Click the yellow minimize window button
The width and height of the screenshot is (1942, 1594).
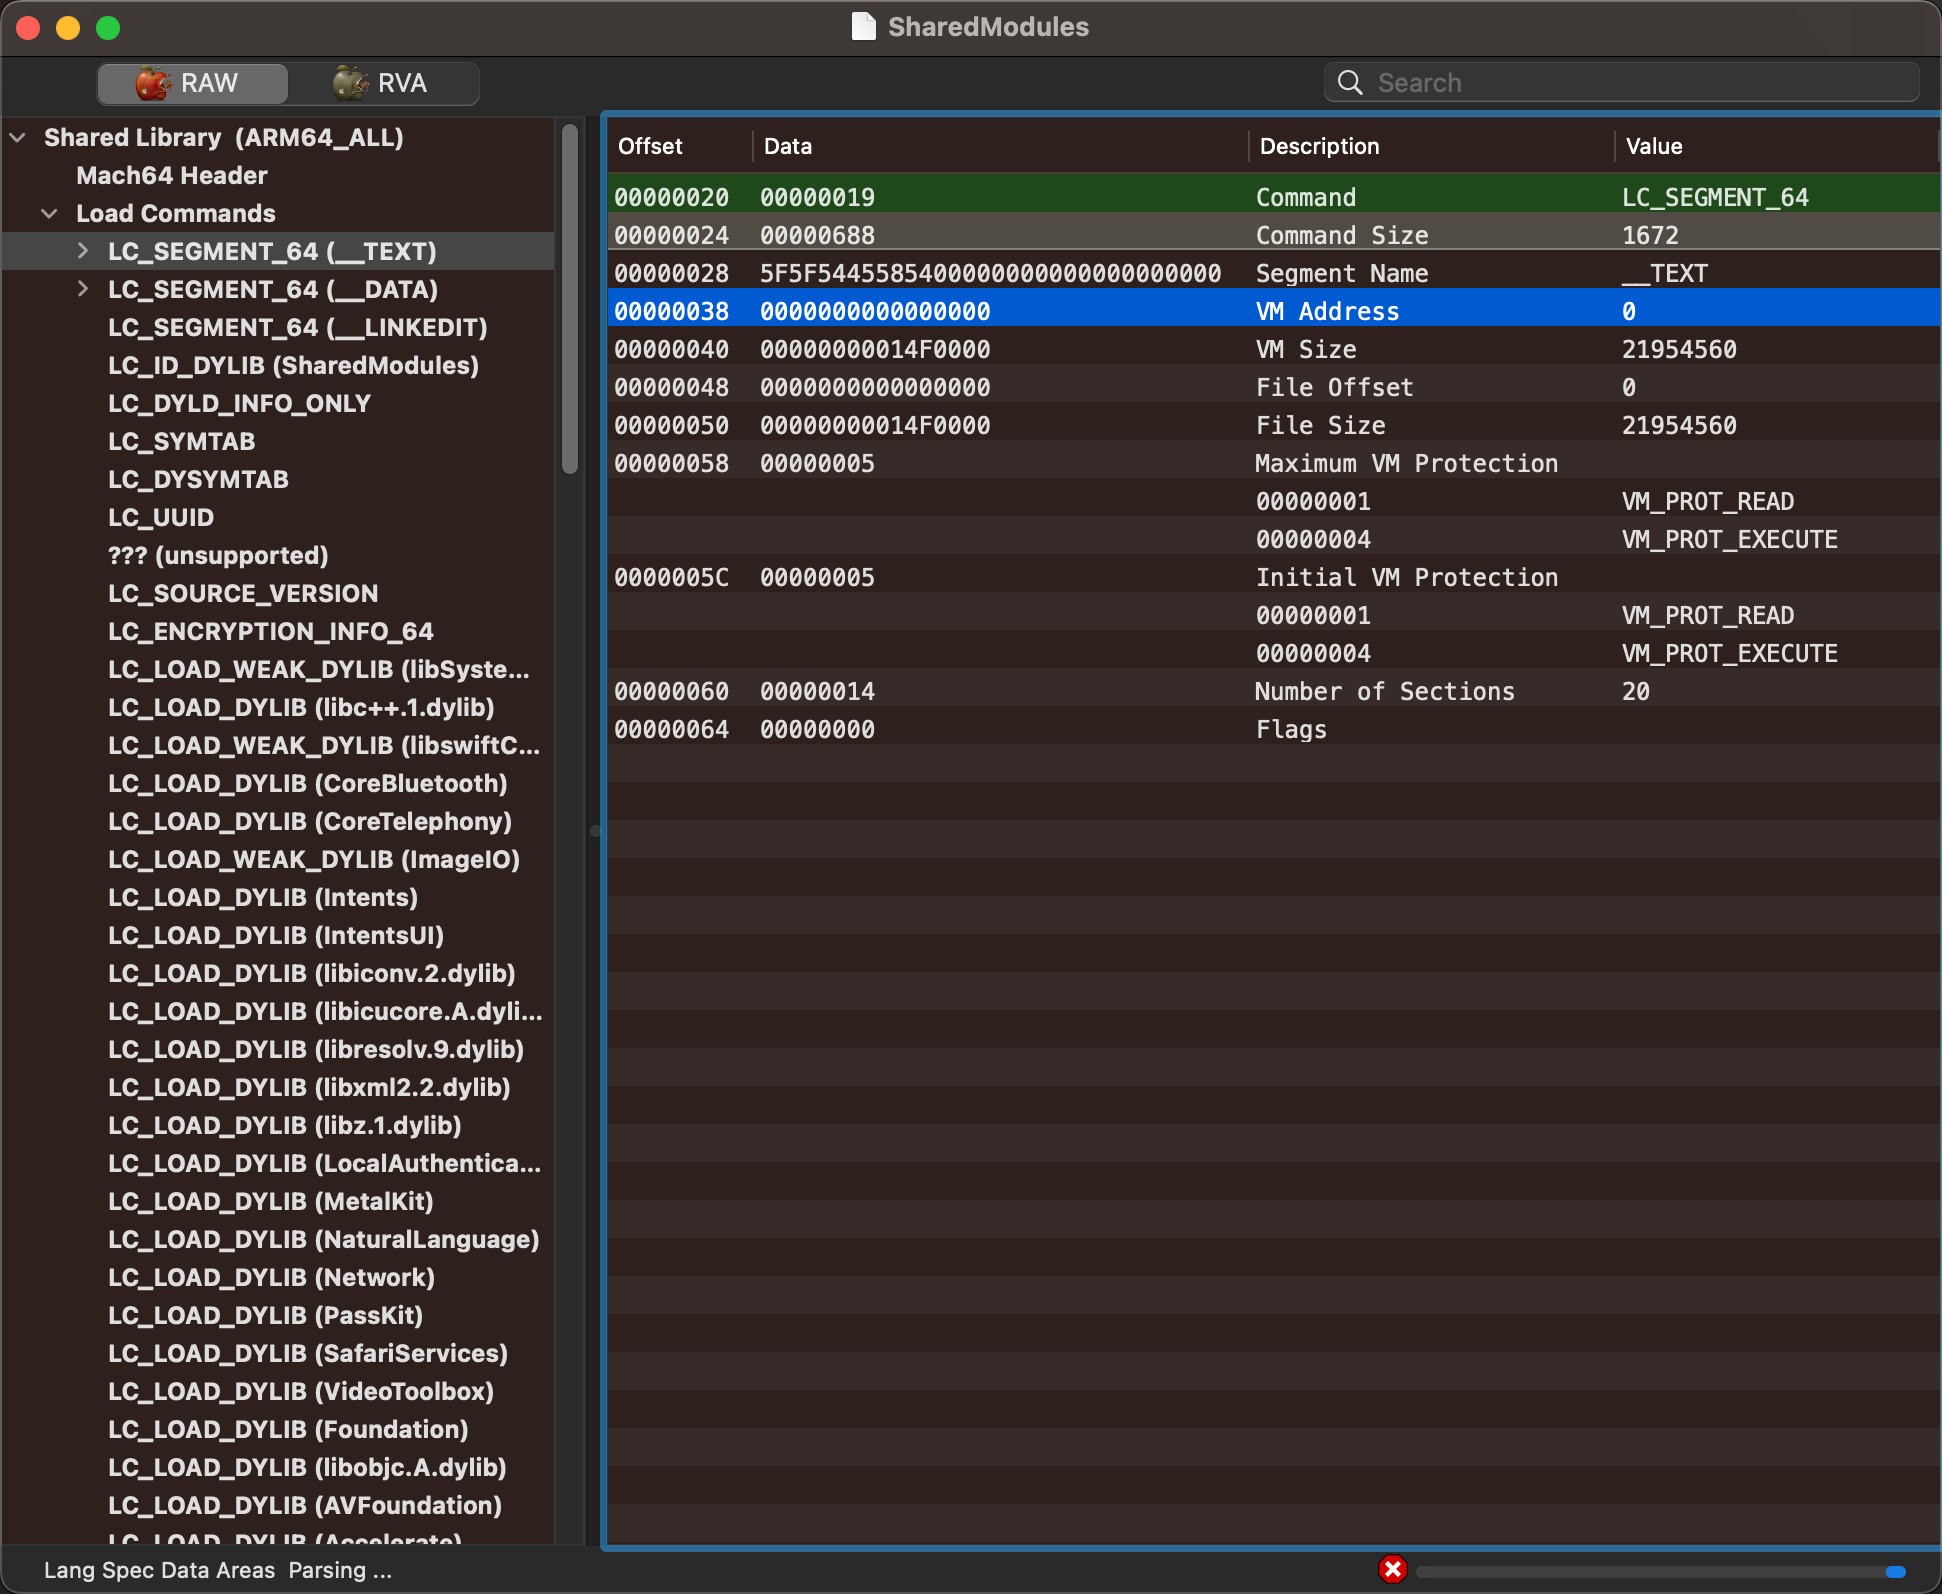pos(68,28)
